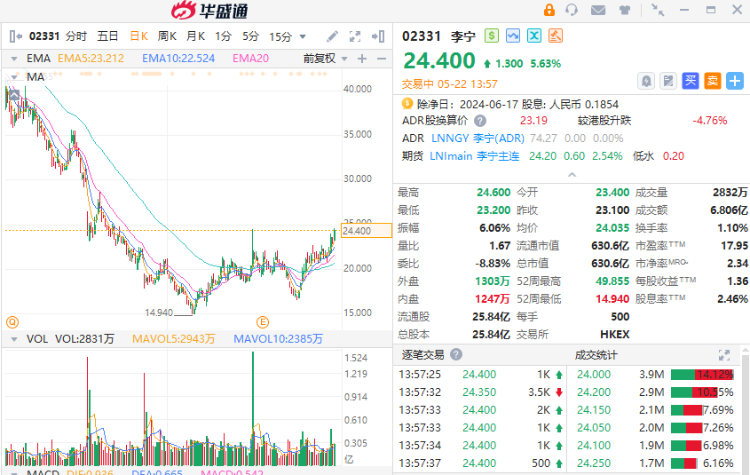Image resolution: width=750 pixels, height=475 pixels.
Task: Click the 02331 stock code in chart toolbar
Action: coord(44,36)
